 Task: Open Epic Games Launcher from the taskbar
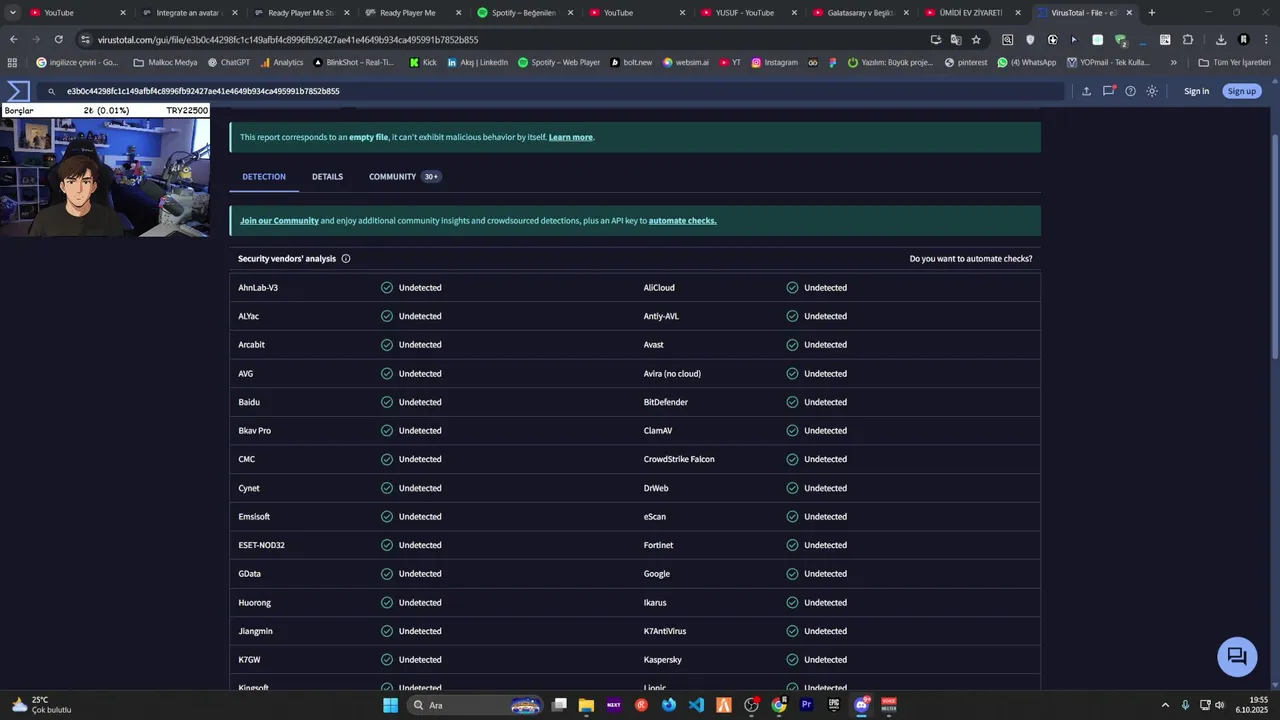[x=834, y=705]
